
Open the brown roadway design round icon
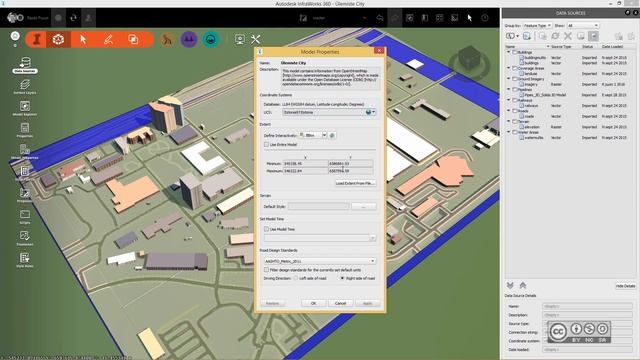[167, 40]
